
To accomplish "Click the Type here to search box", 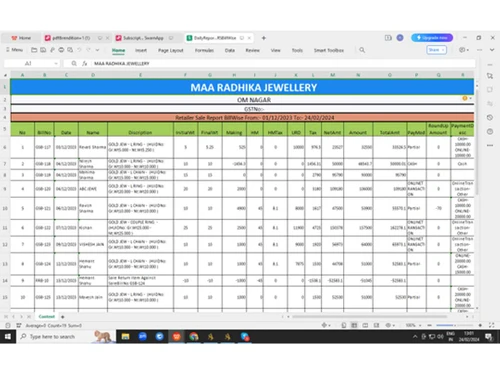I will click(x=66, y=337).
